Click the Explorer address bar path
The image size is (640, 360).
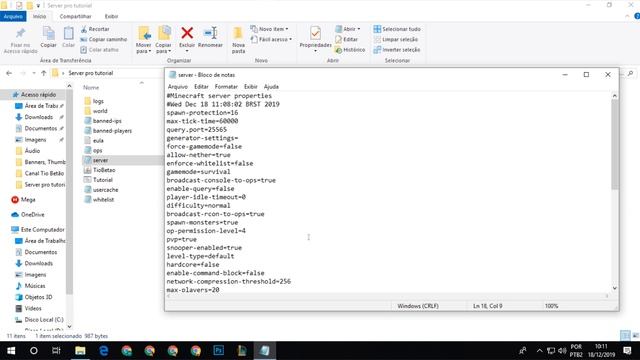pos(91,73)
